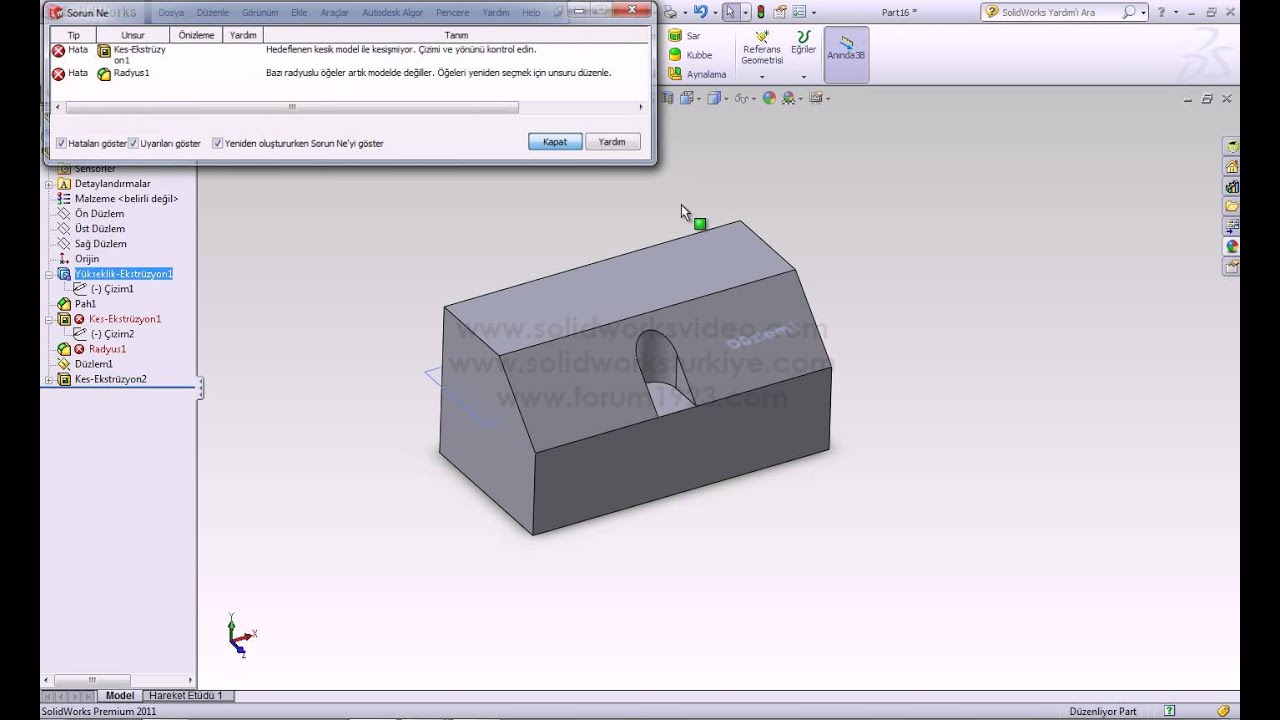Image resolution: width=1280 pixels, height=720 pixels.
Task: Open Undo history dropdown arrow
Action: click(714, 12)
